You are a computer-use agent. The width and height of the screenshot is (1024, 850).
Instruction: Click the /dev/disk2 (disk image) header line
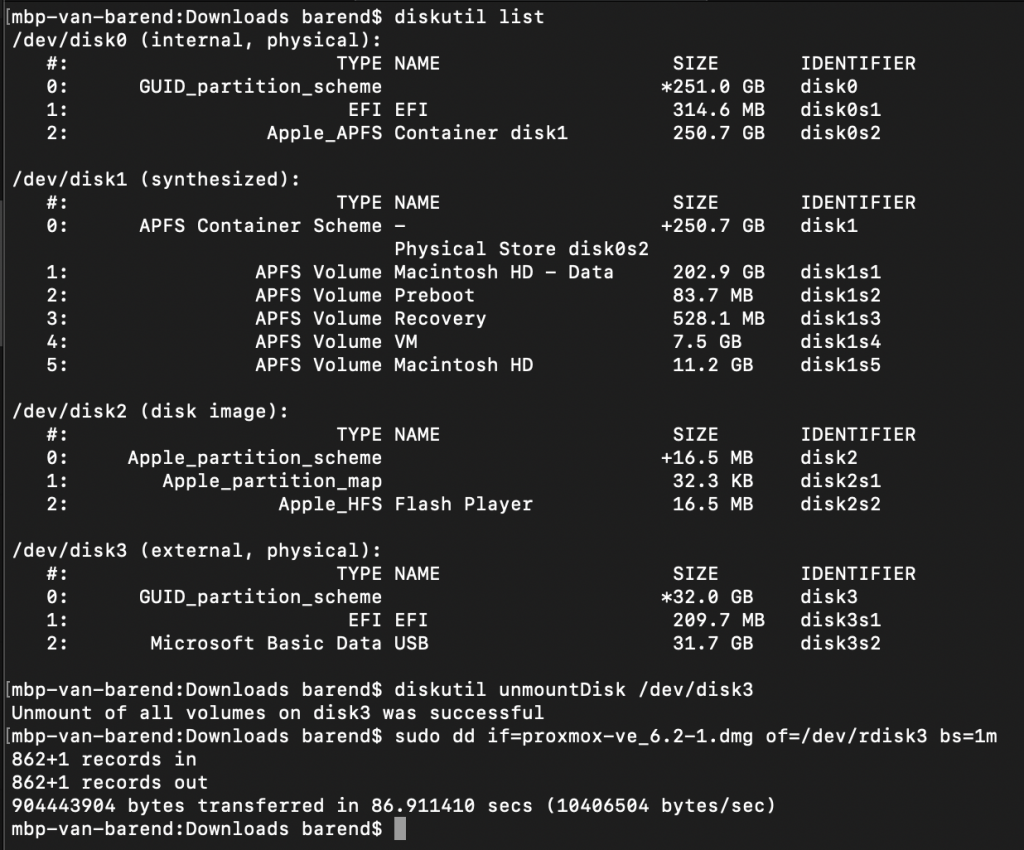(x=150, y=411)
